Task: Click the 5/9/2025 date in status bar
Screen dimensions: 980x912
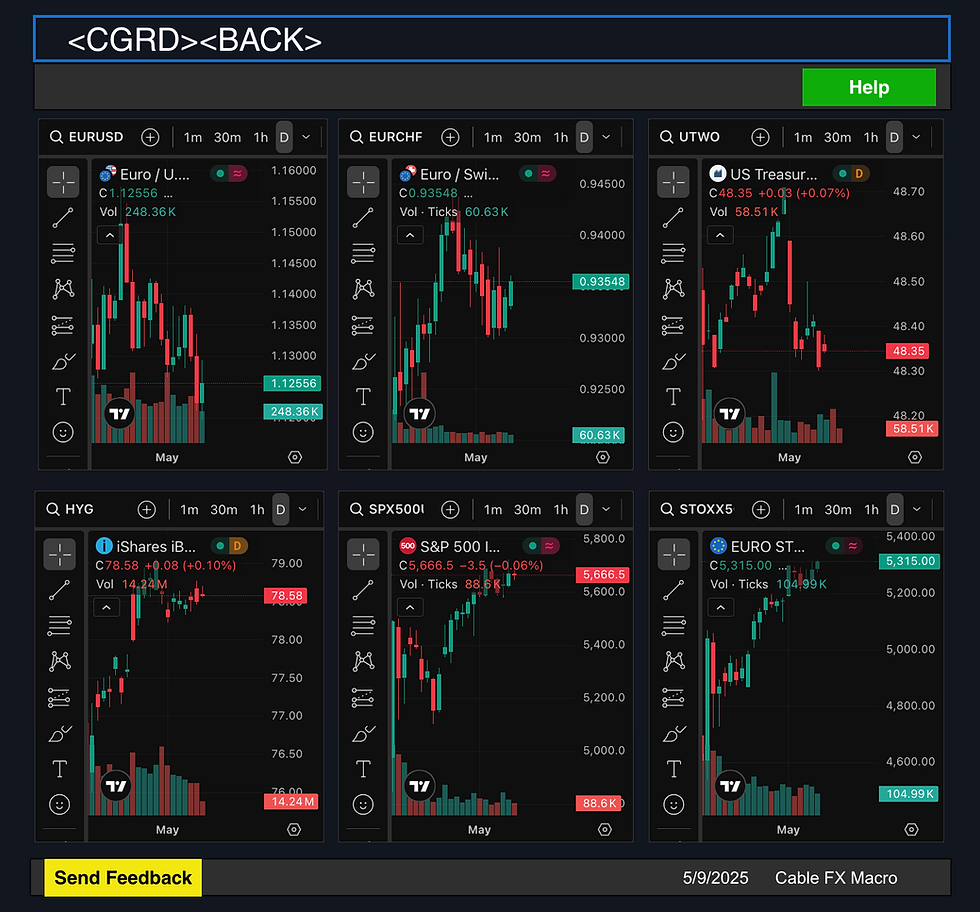Action: pos(715,878)
